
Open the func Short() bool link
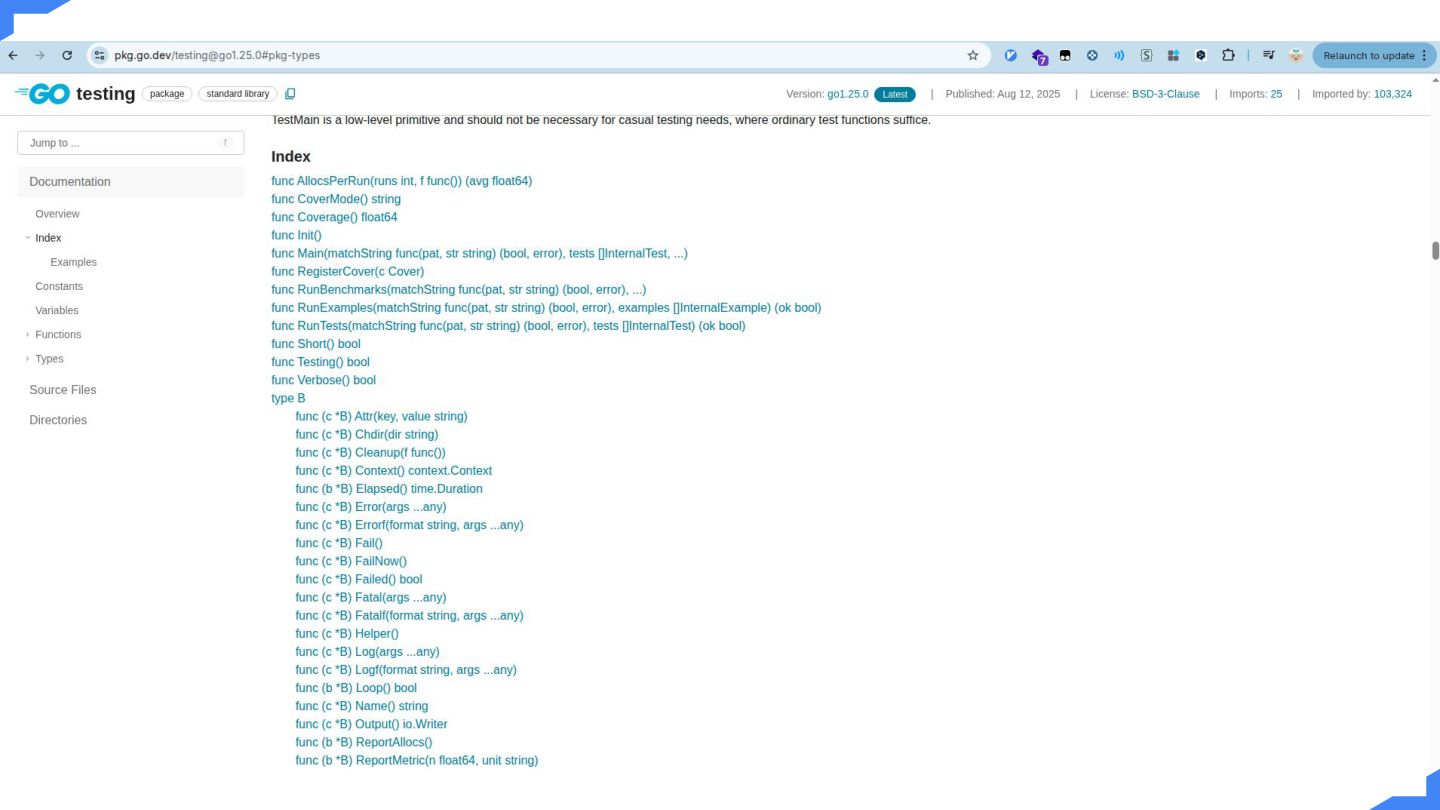click(316, 344)
